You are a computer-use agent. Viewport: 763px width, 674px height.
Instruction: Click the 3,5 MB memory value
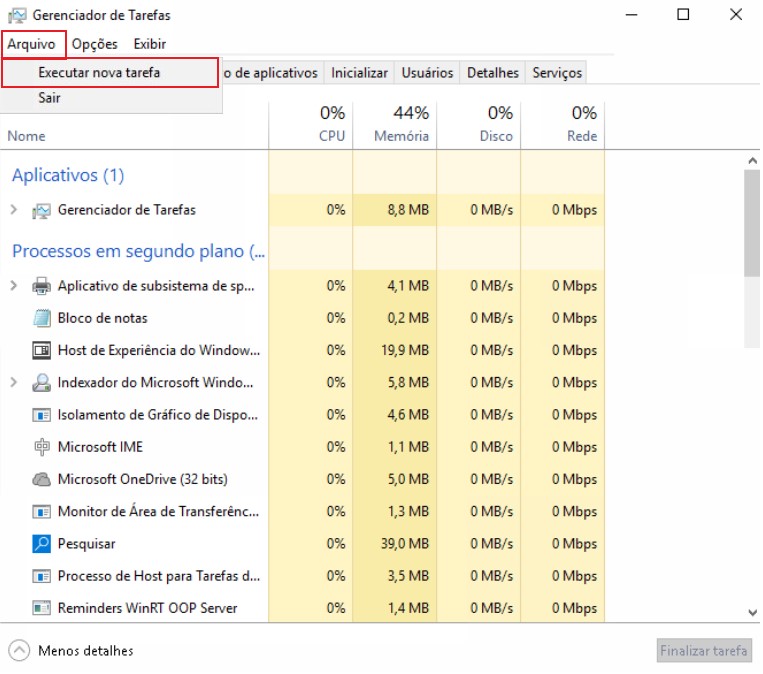tap(408, 576)
